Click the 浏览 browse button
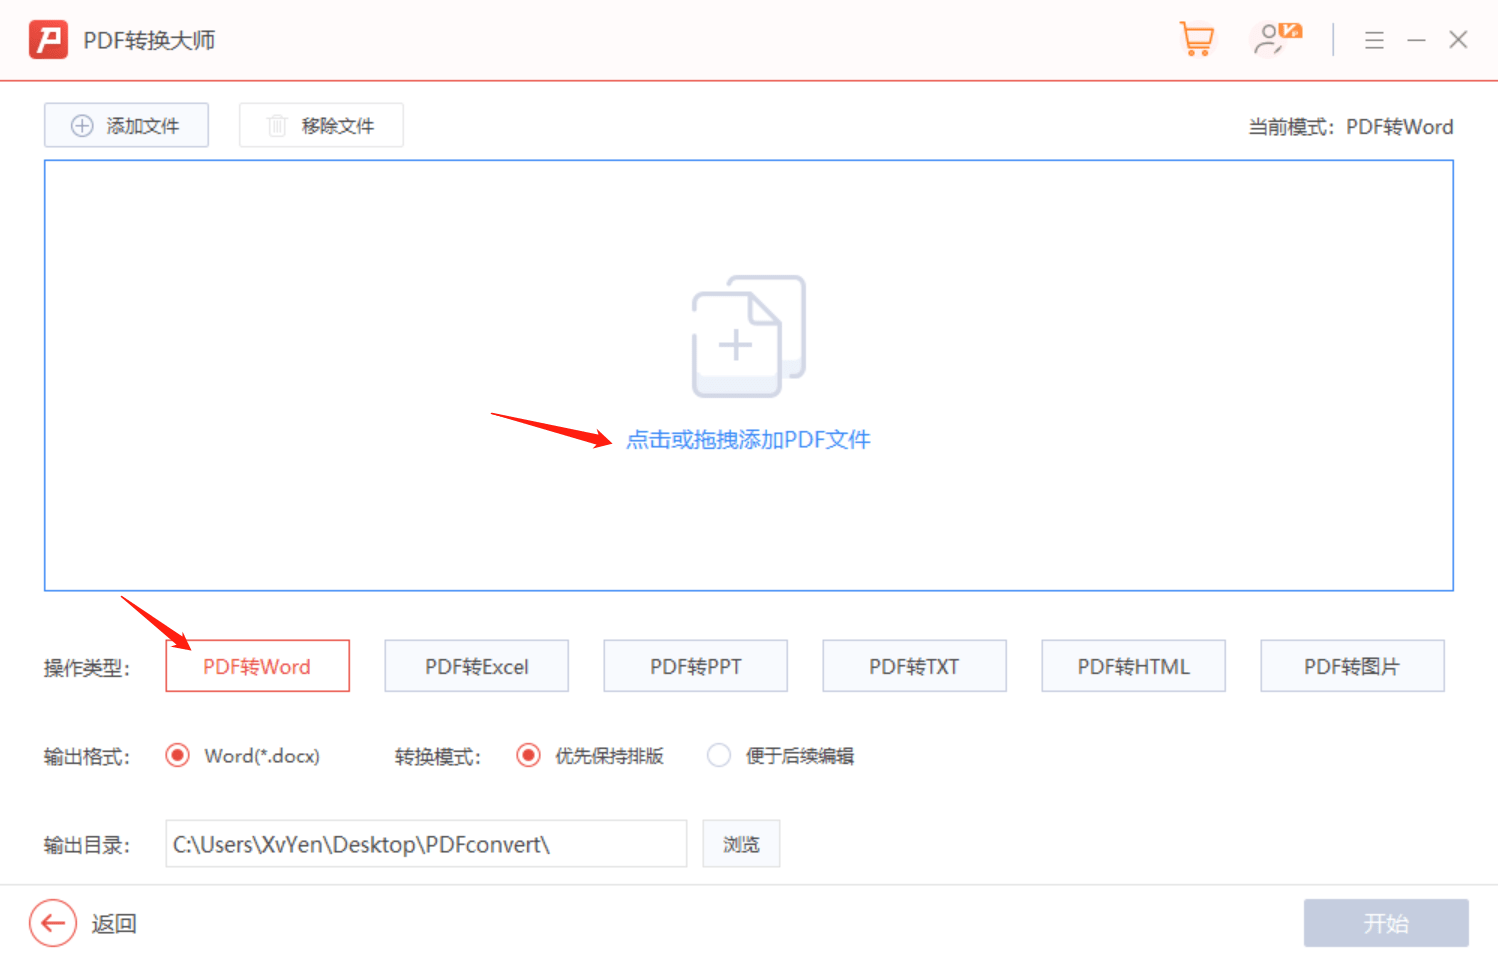Viewport: 1498px width, 957px height. point(741,844)
